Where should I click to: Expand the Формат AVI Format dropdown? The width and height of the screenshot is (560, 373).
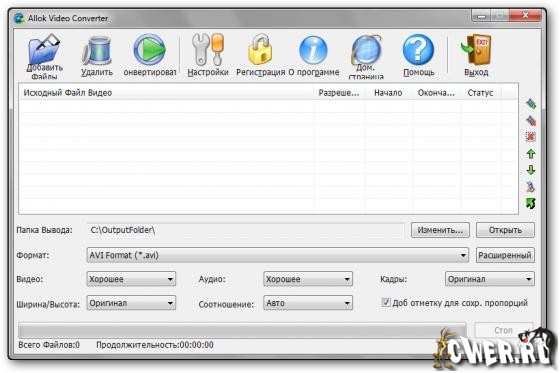[x=278, y=255]
